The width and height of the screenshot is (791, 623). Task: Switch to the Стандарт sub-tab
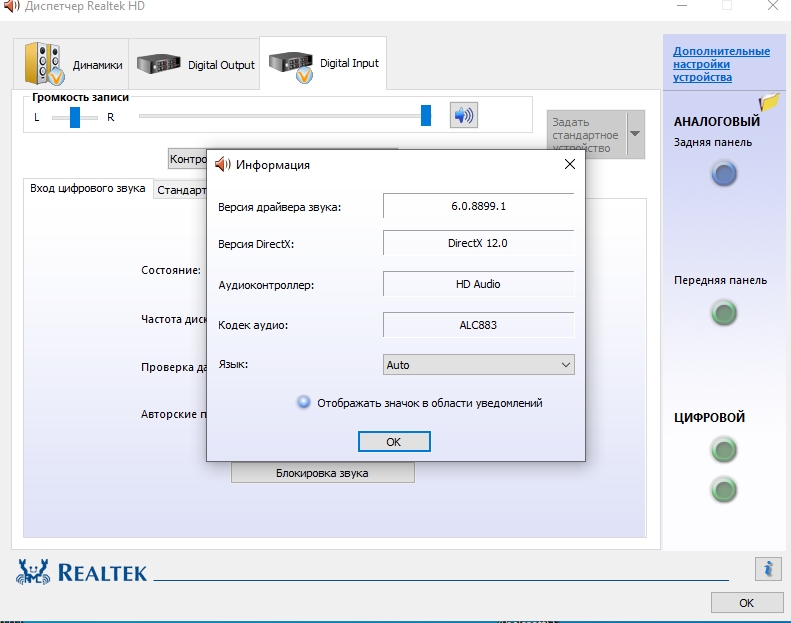[181, 190]
